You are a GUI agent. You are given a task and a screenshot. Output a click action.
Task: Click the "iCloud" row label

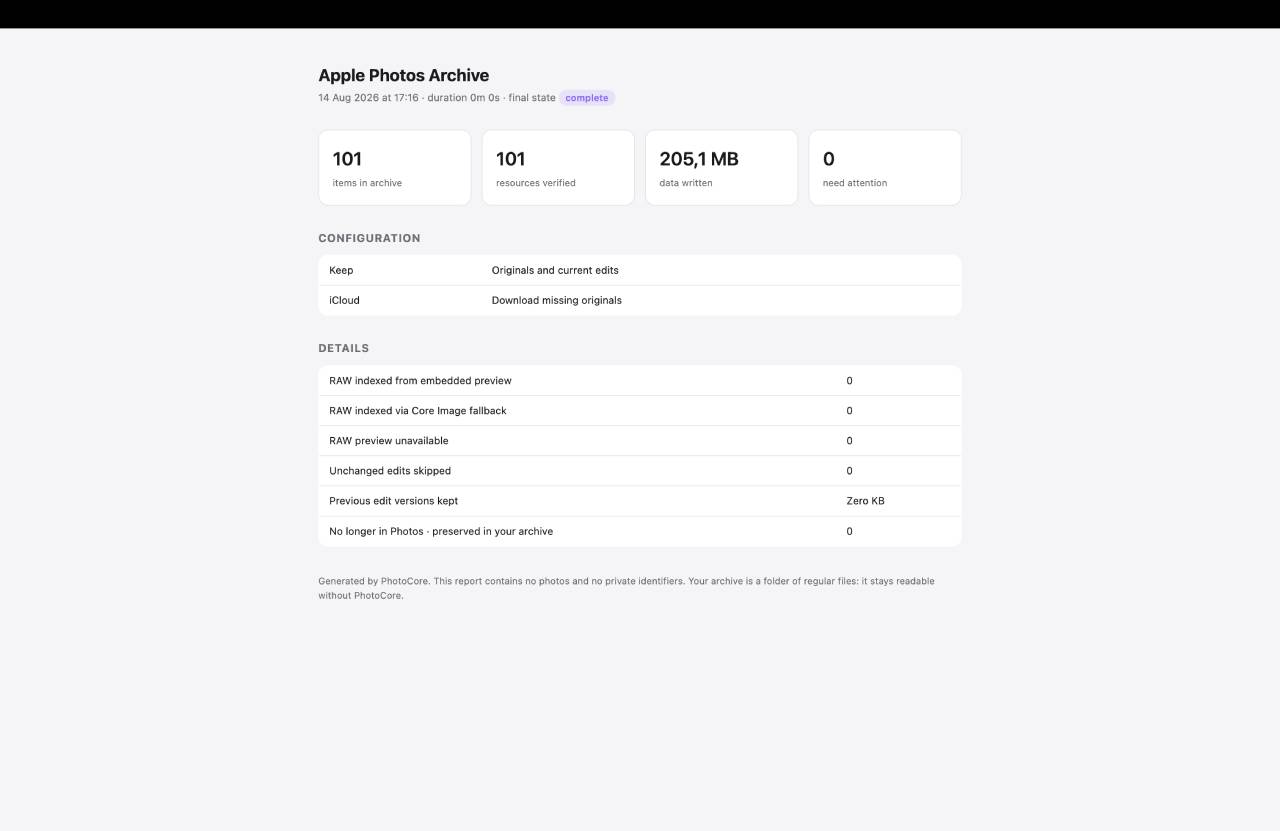point(344,300)
